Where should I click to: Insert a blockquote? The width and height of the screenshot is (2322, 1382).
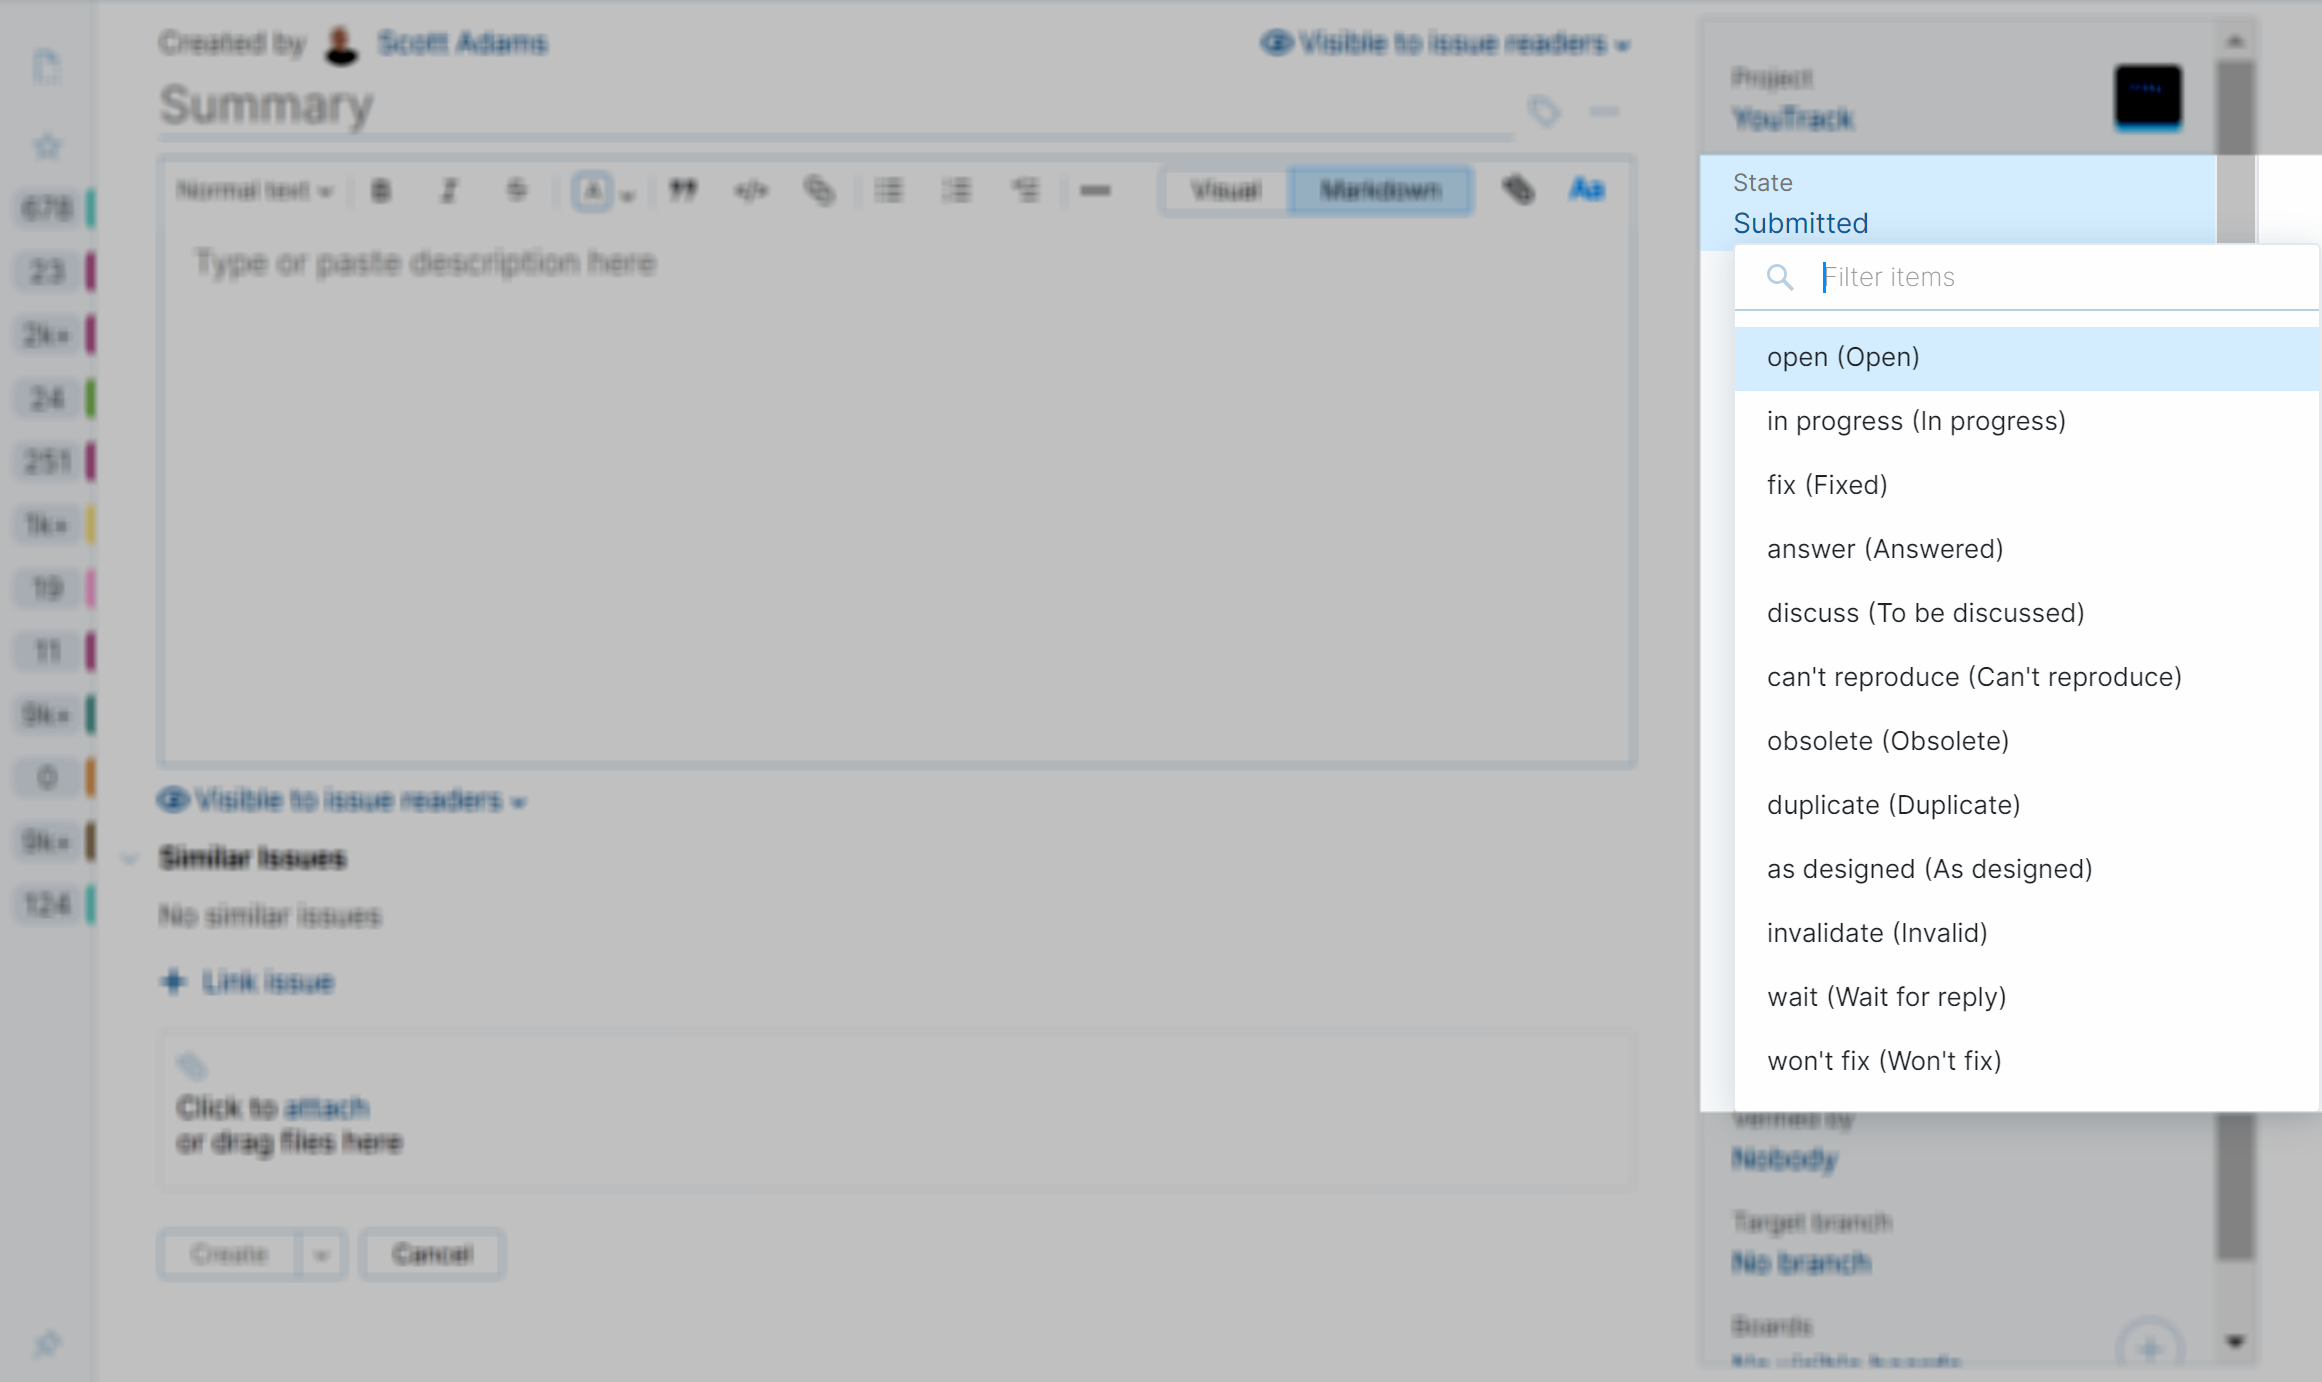tap(683, 189)
